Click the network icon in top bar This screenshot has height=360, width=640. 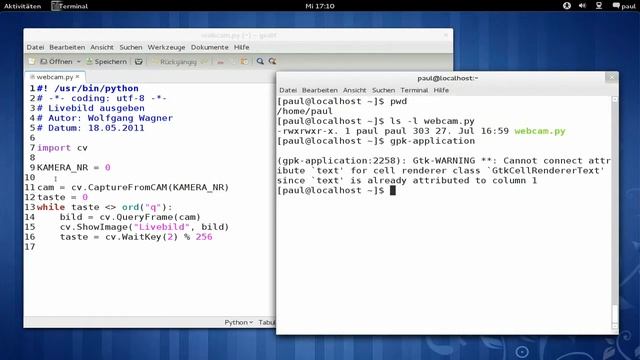click(x=599, y=6)
